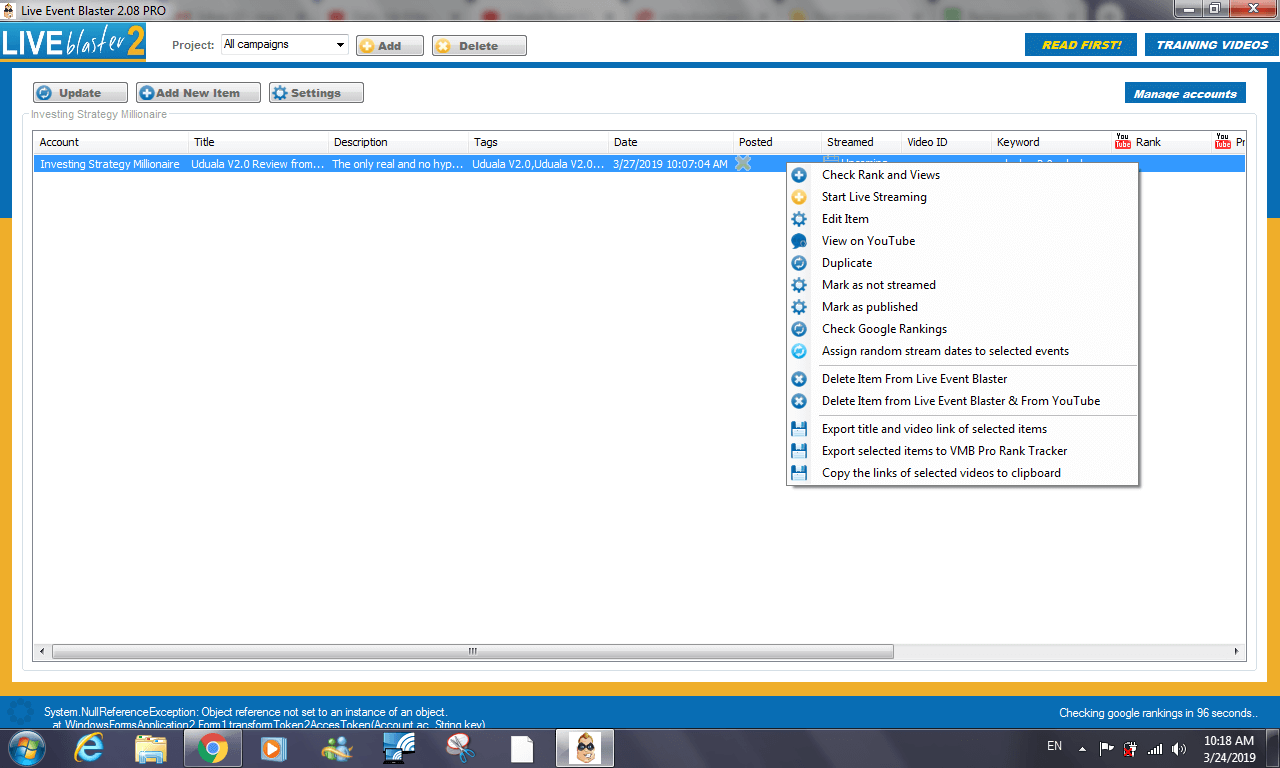Click the 'Uduala V2.0,Uduala V2.0...' tags cell
This screenshot has width=1280, height=768.
click(538, 164)
